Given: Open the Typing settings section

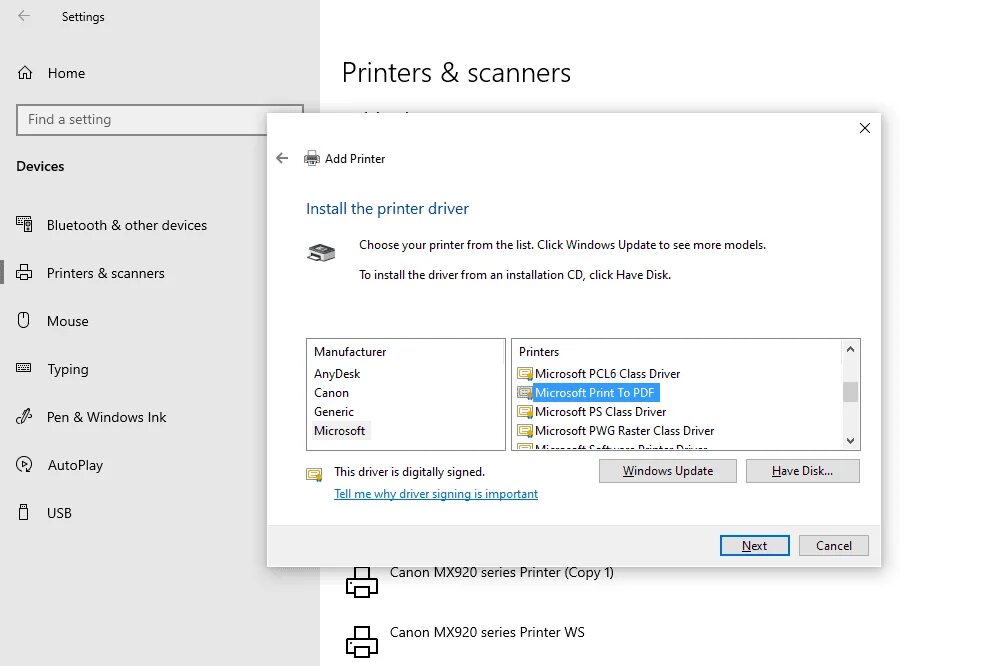Looking at the screenshot, I should click(x=68, y=370).
